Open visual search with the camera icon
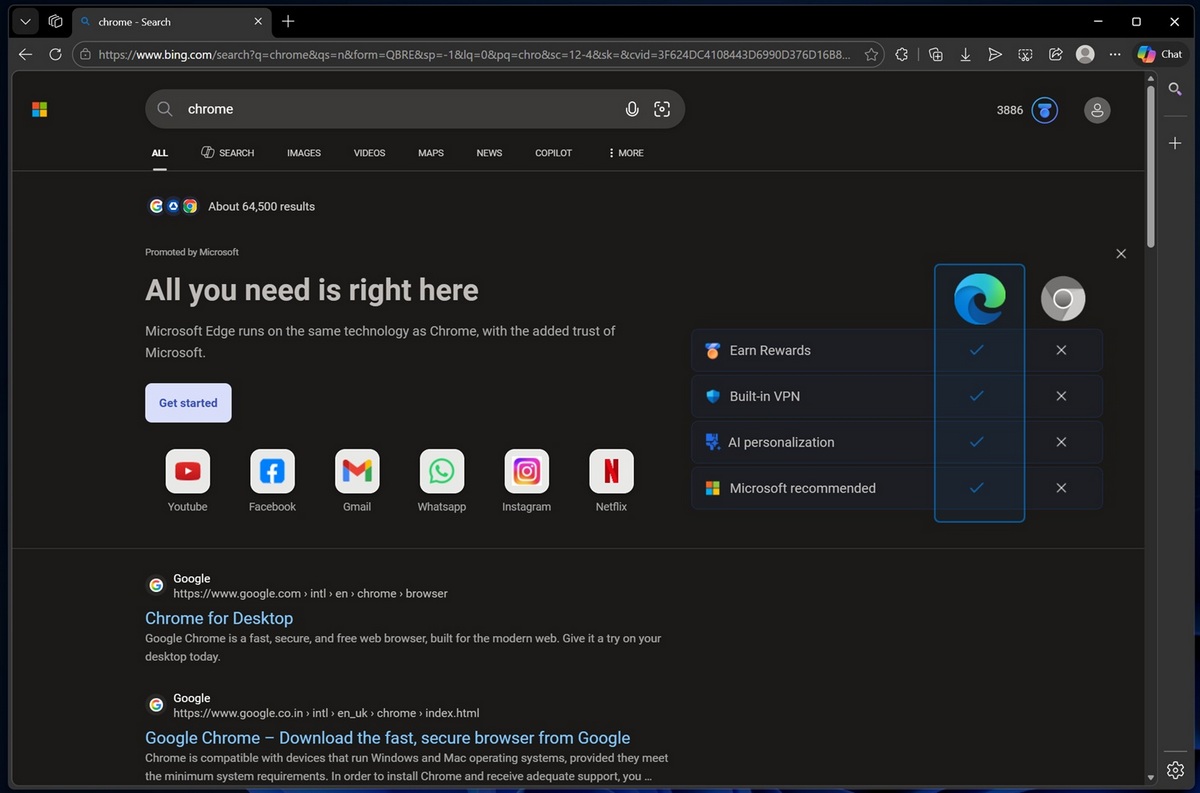Image resolution: width=1200 pixels, height=793 pixels. 662,109
